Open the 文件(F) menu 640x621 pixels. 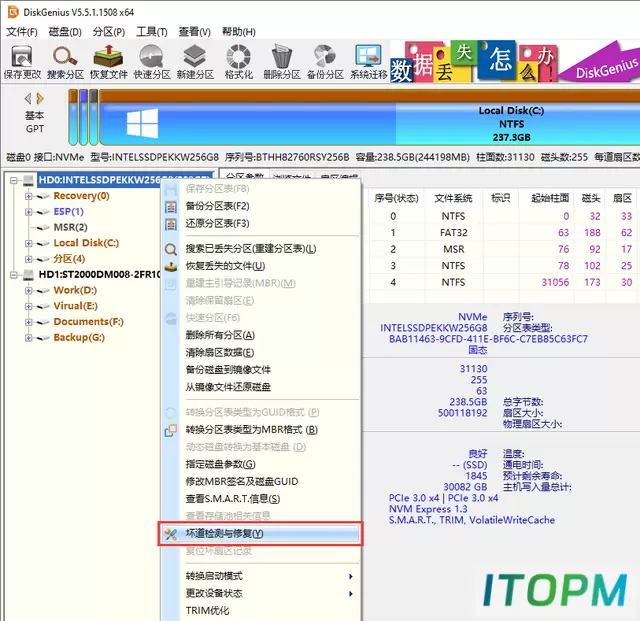coord(22,32)
